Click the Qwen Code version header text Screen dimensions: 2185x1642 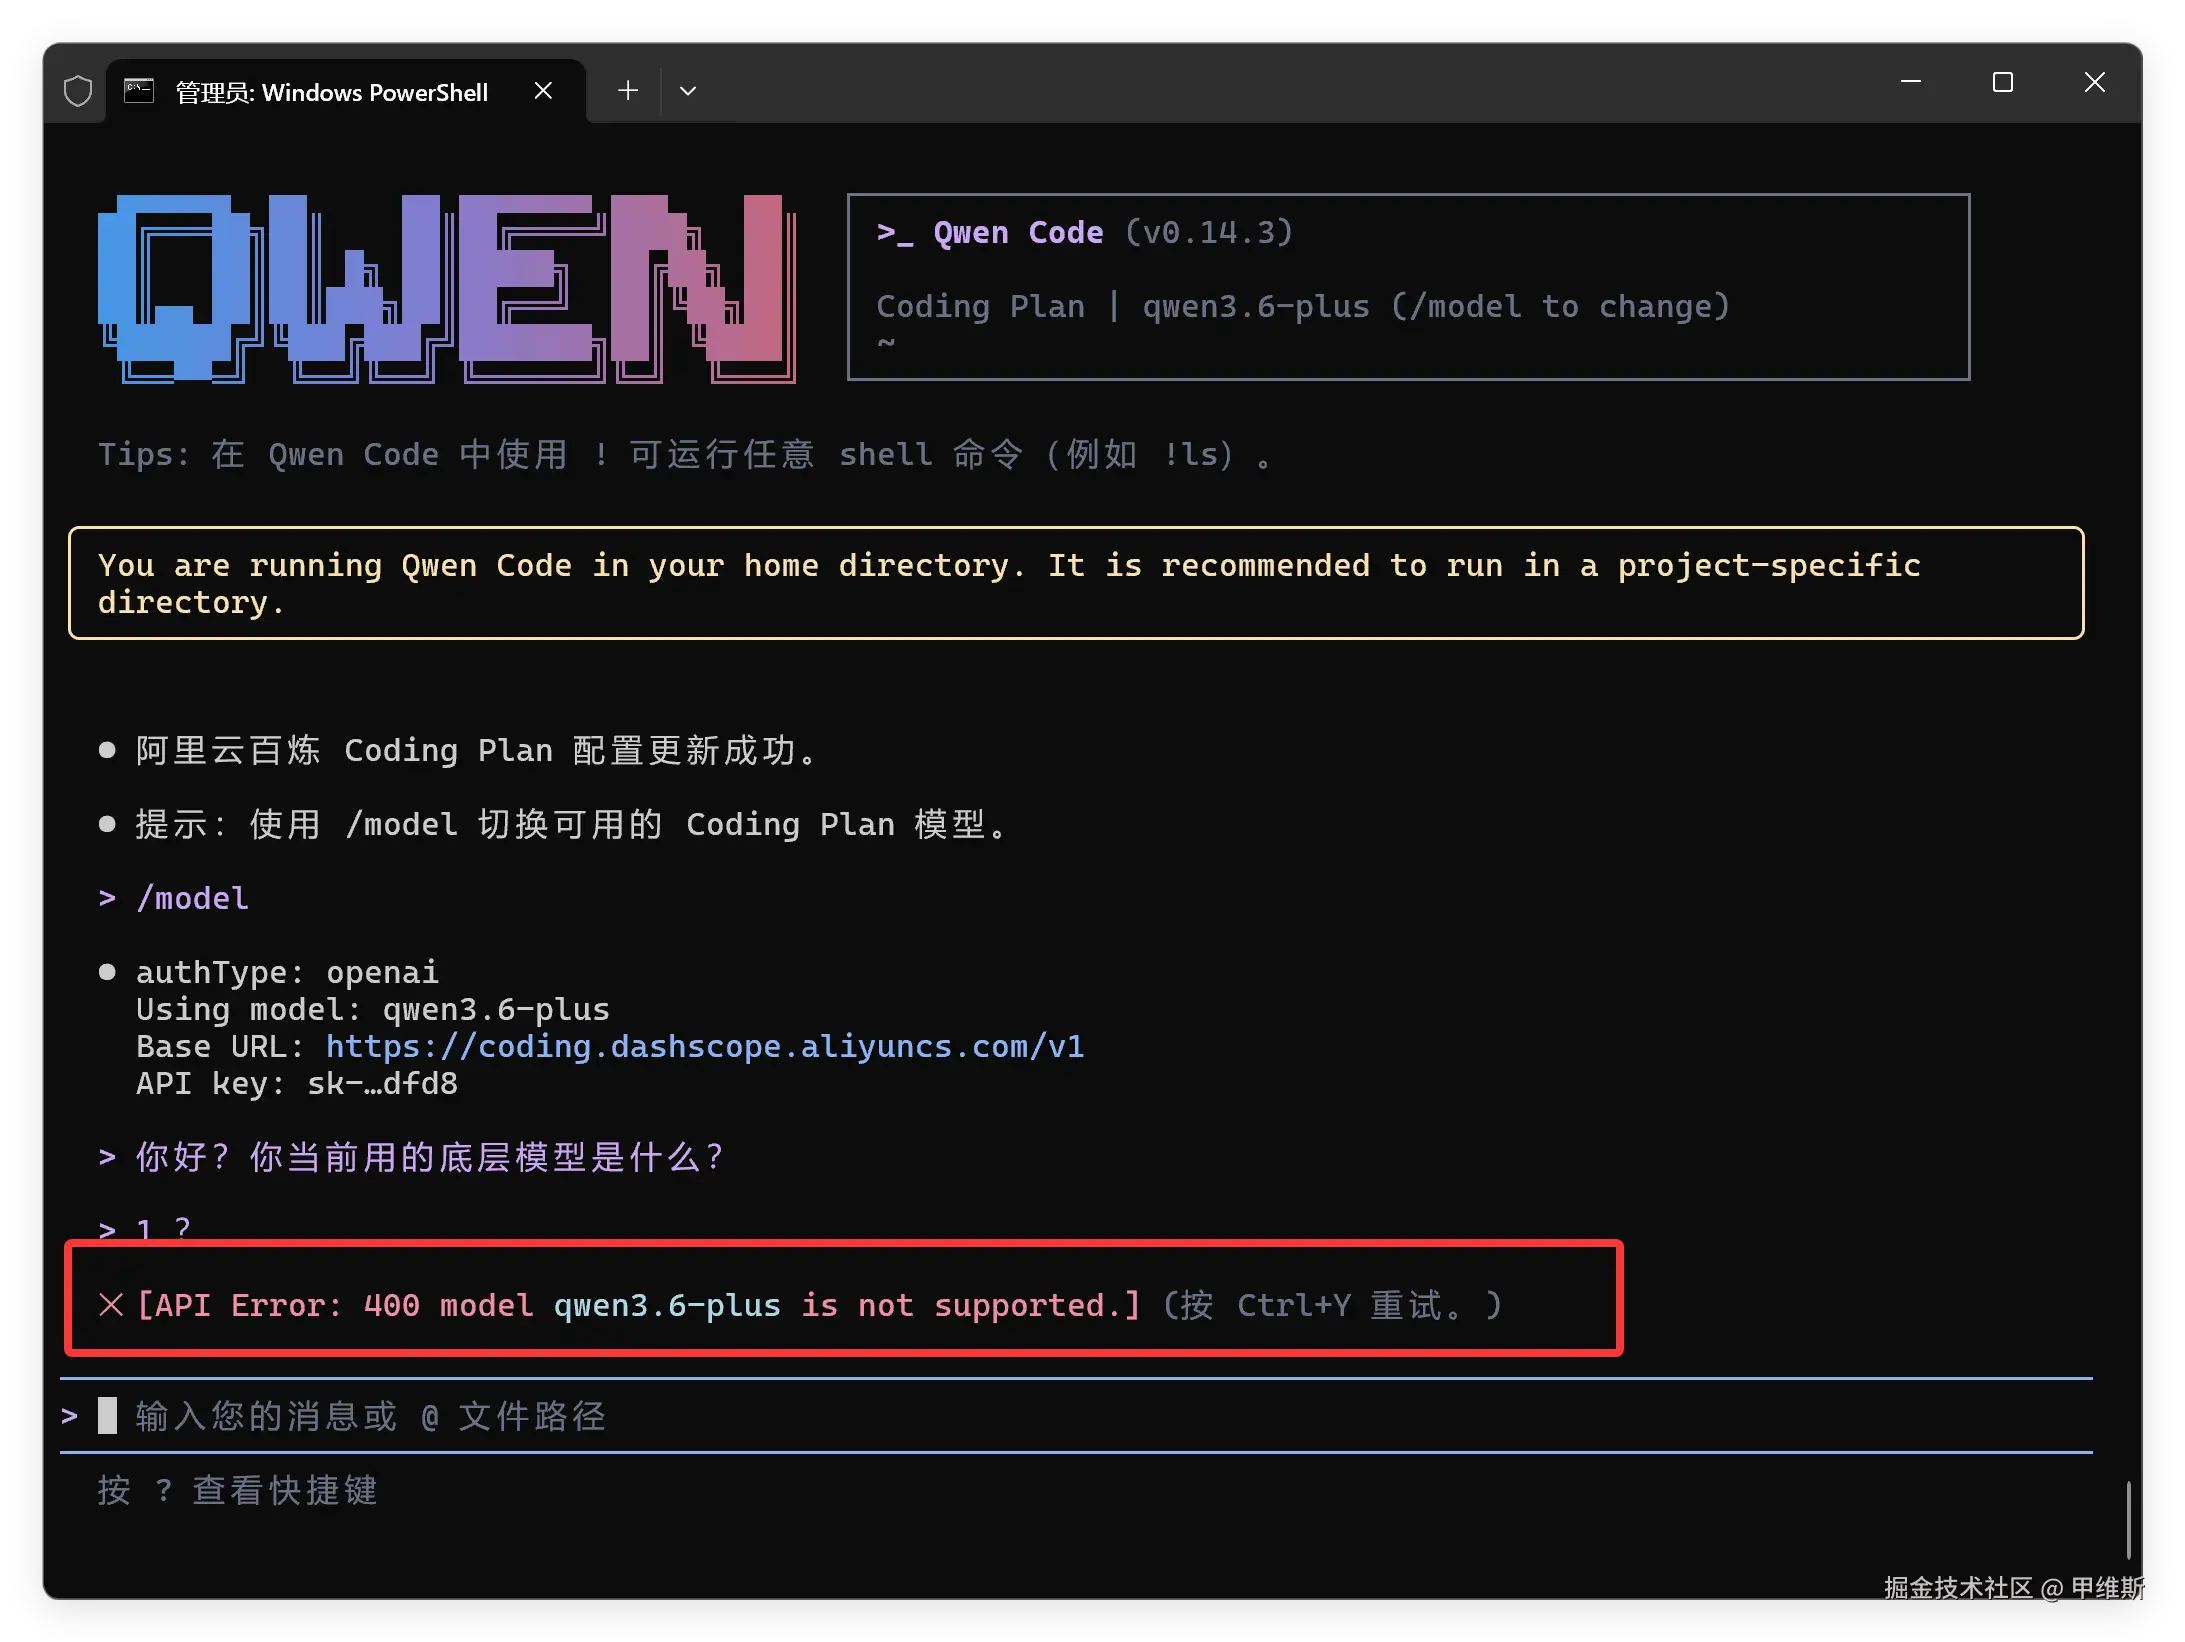pos(1084,233)
